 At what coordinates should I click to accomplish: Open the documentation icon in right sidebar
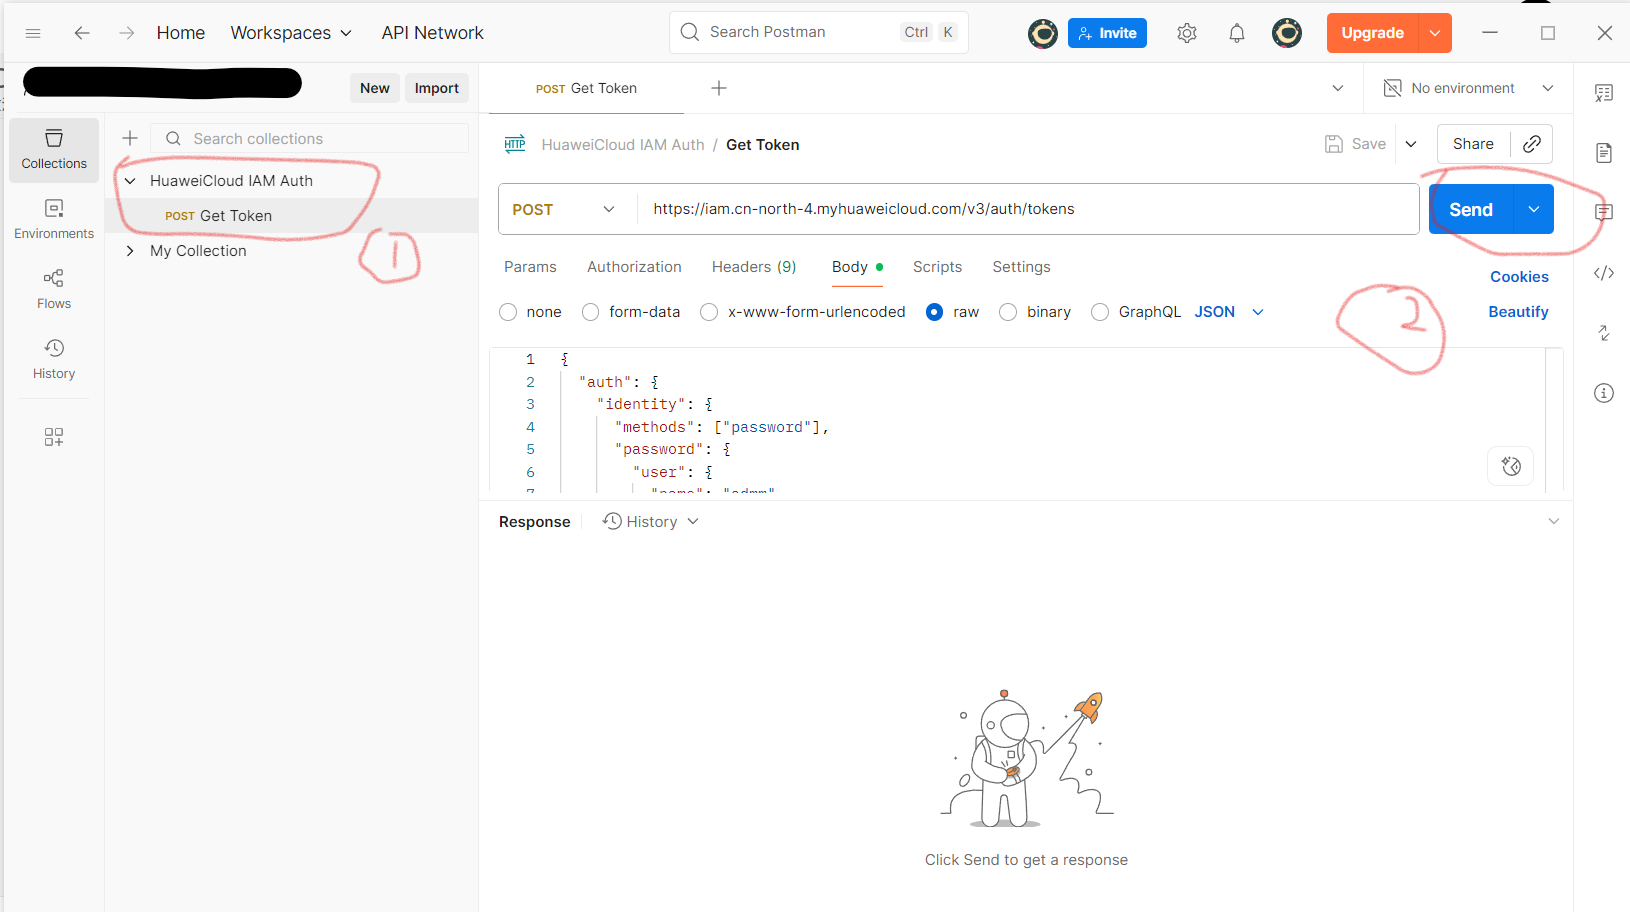(1604, 153)
